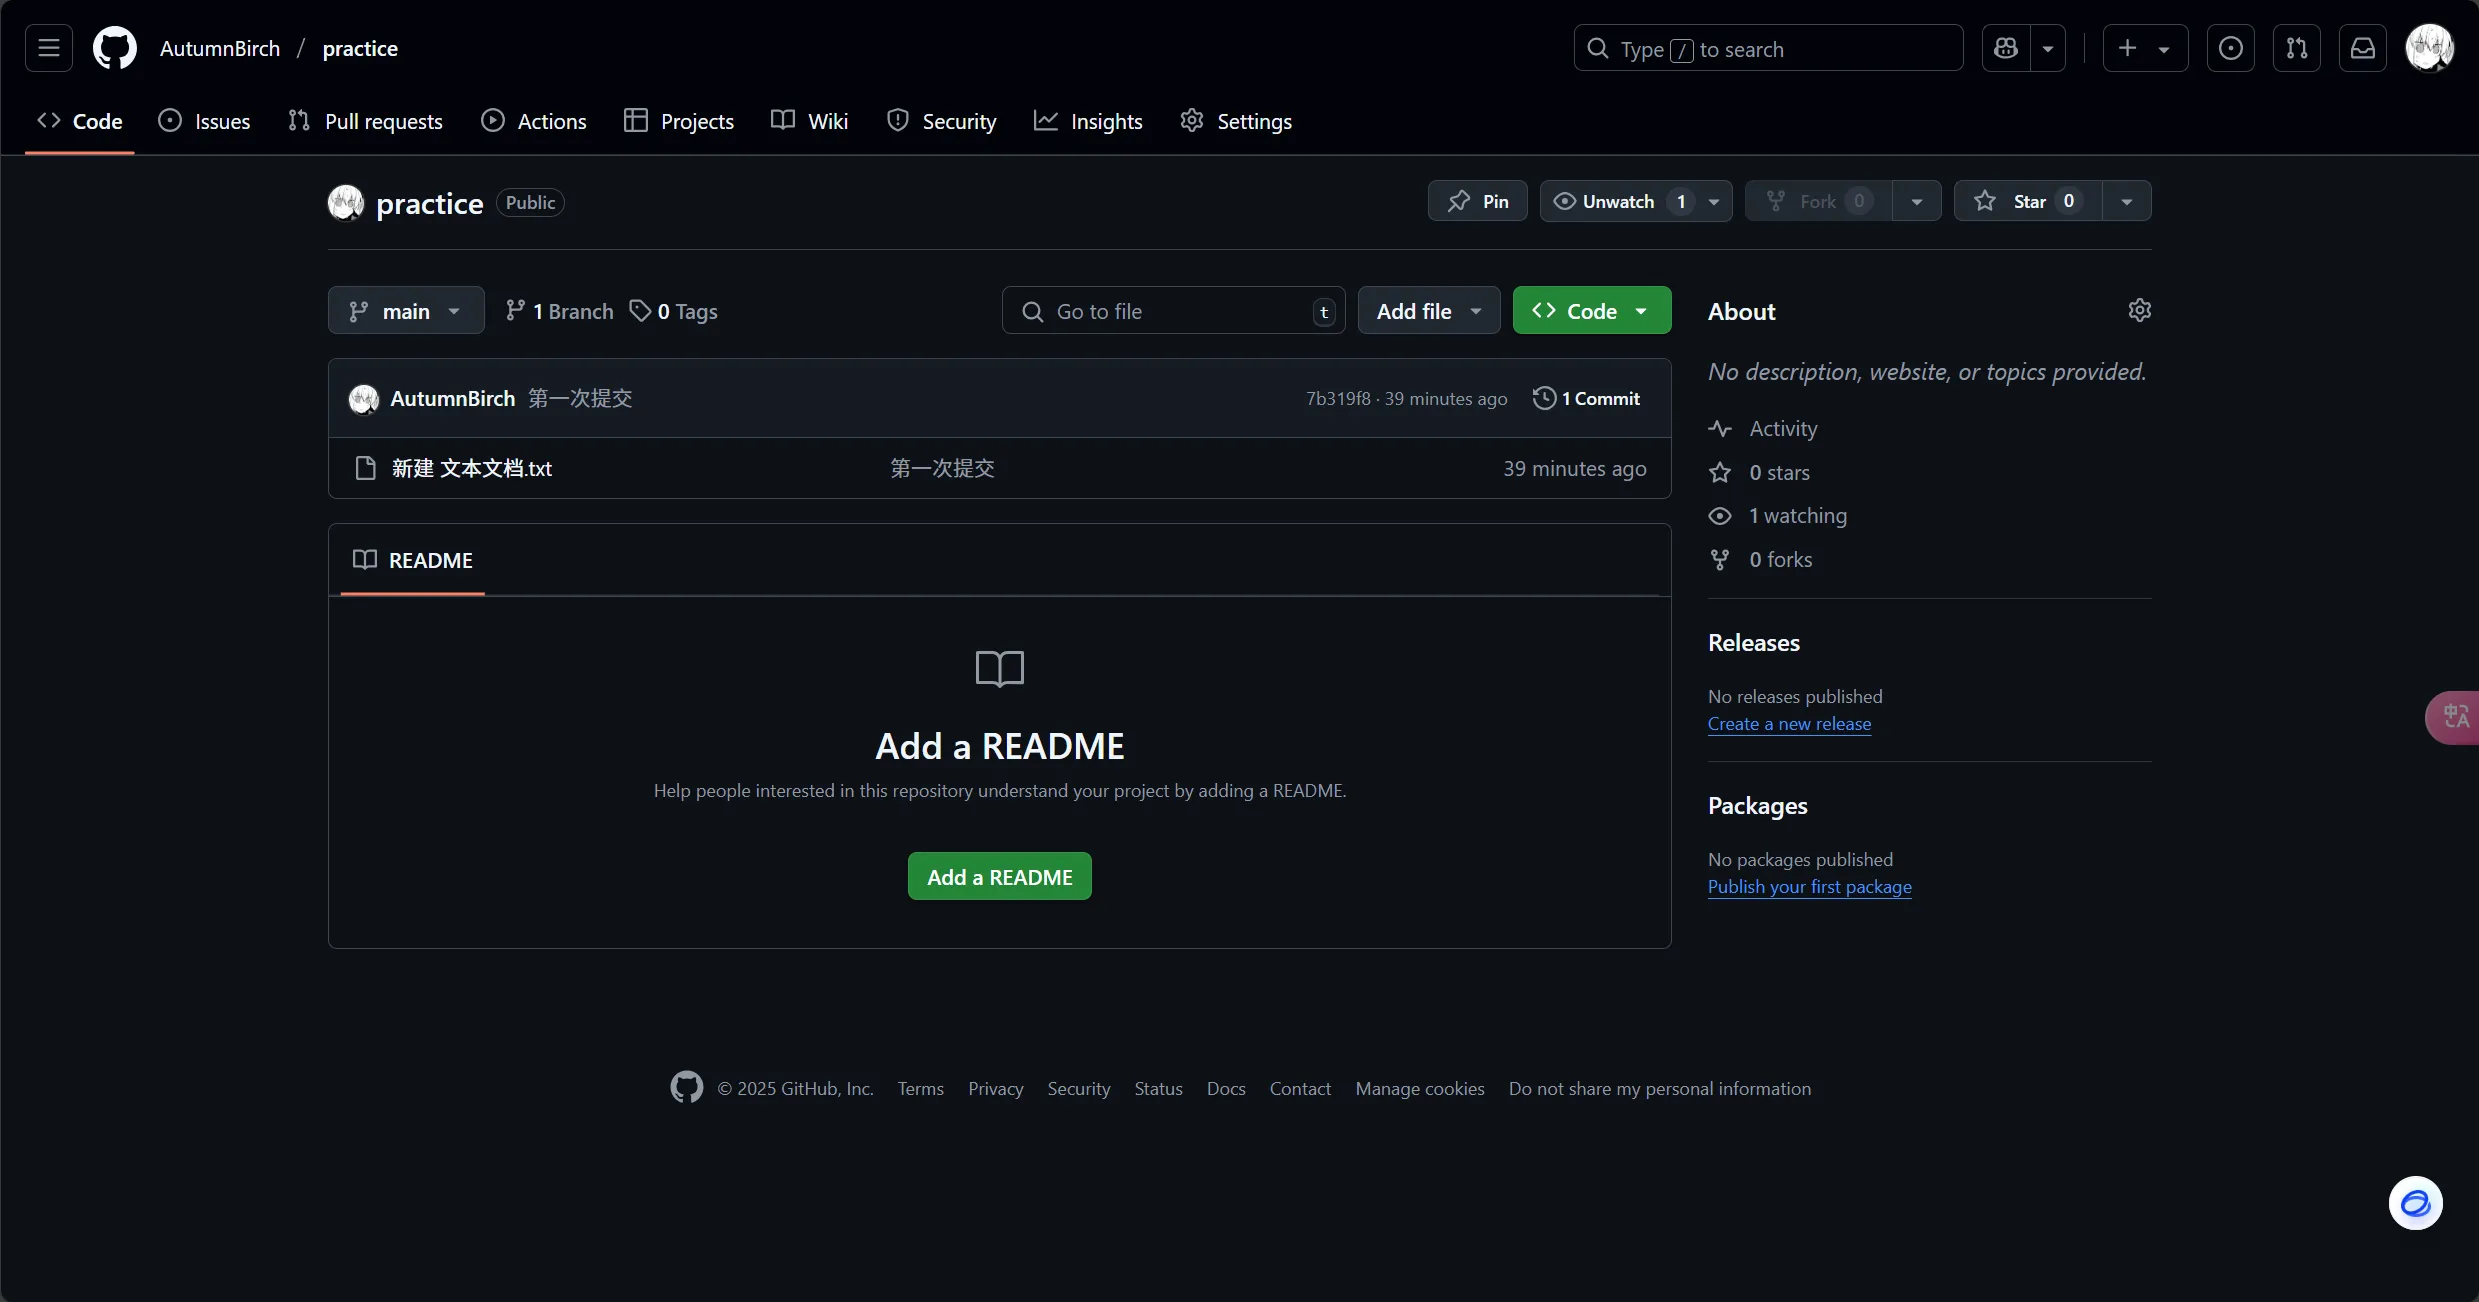The height and width of the screenshot is (1302, 2479).
Task: Open the Insights tab
Action: click(1088, 121)
